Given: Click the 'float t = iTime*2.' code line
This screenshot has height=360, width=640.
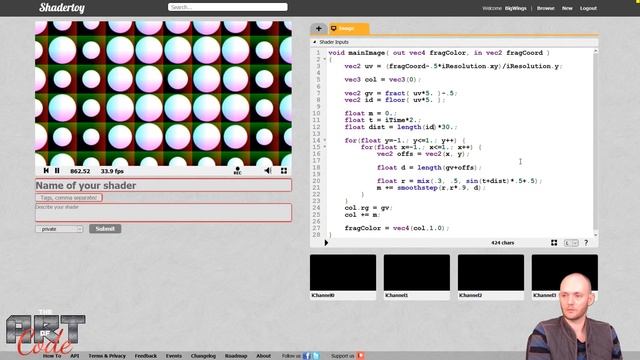Looking at the screenshot, I should pos(382,120).
